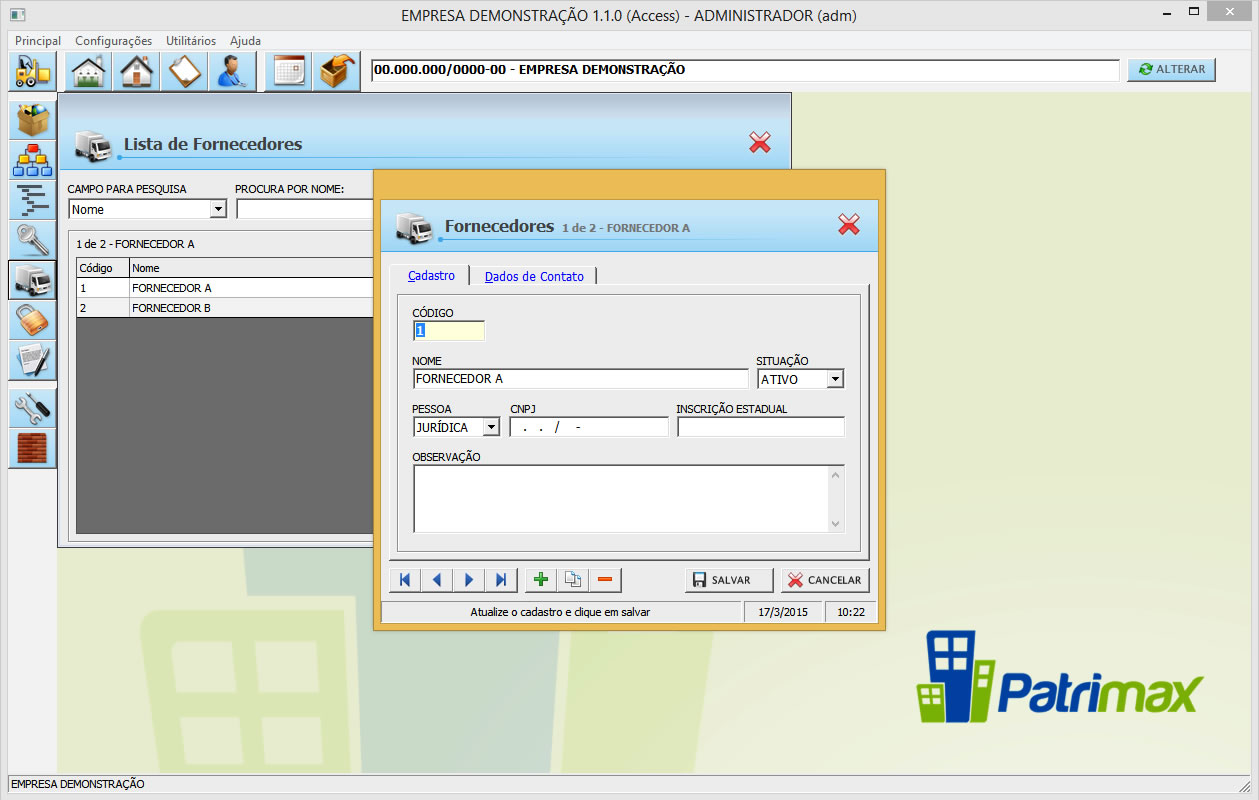1259x800 pixels.
Task: Open the Configurações menu
Action: (114, 41)
